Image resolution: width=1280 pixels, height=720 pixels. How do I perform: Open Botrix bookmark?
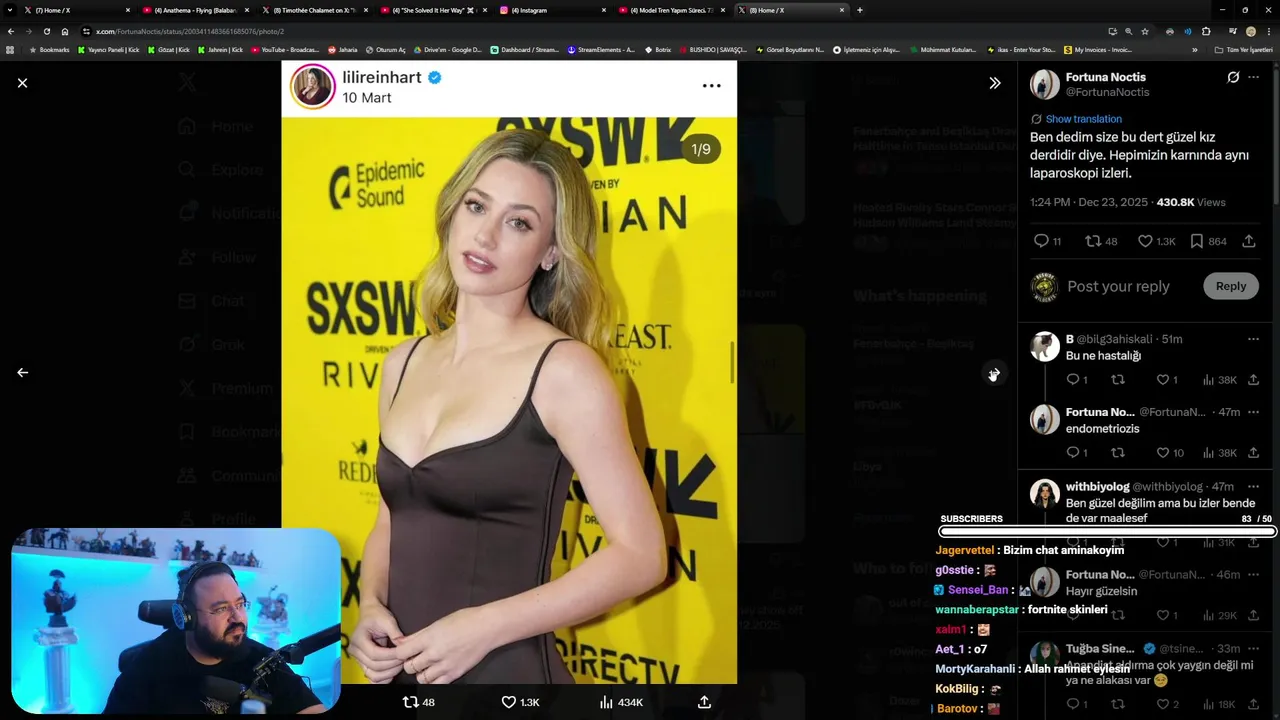658,49
